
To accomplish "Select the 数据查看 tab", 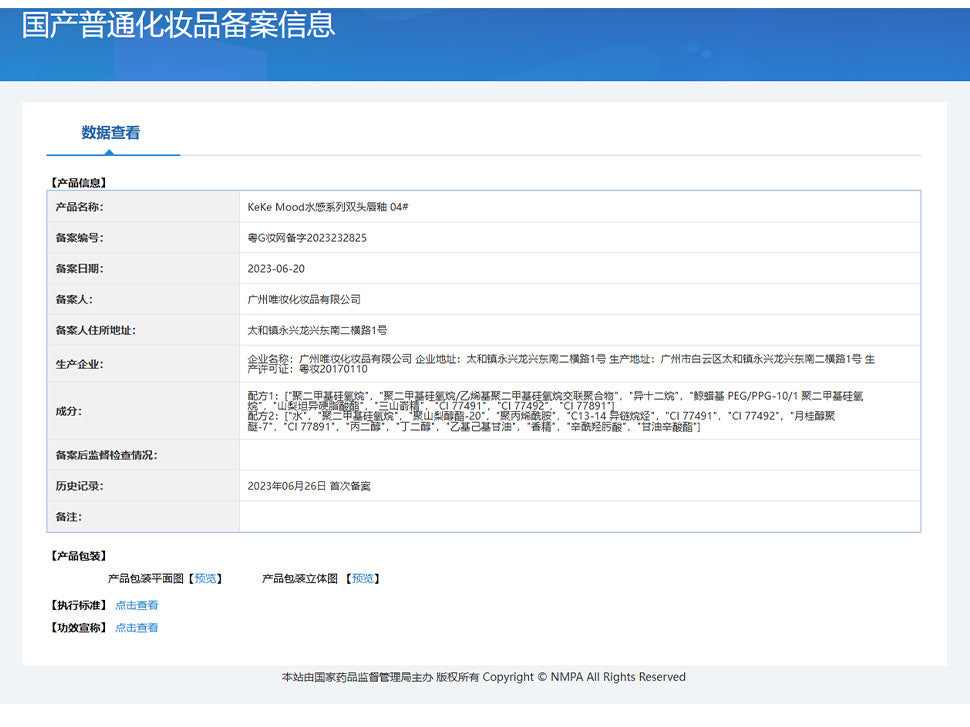I will [x=111, y=132].
